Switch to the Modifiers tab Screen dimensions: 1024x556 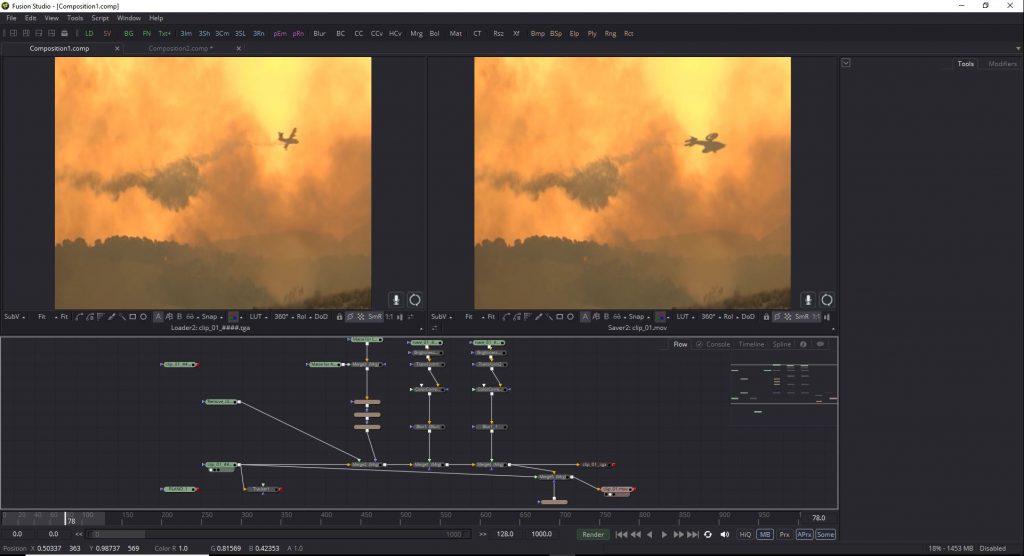(1002, 64)
